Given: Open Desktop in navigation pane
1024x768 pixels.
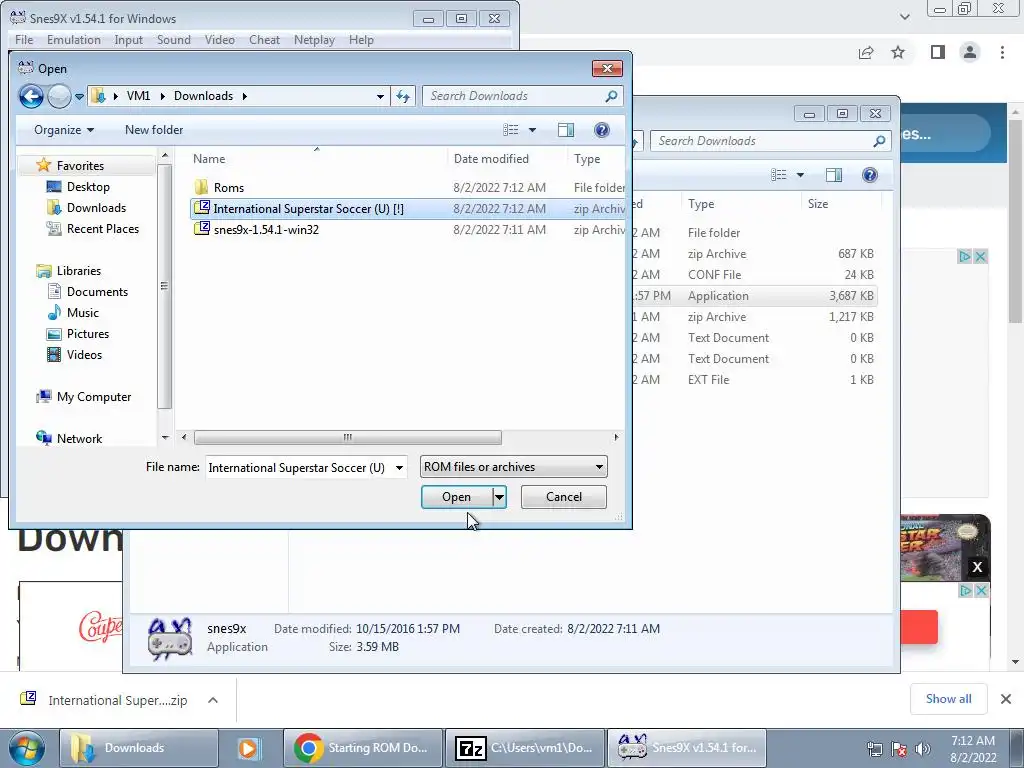Looking at the screenshot, I should pyautogui.click(x=88, y=187).
